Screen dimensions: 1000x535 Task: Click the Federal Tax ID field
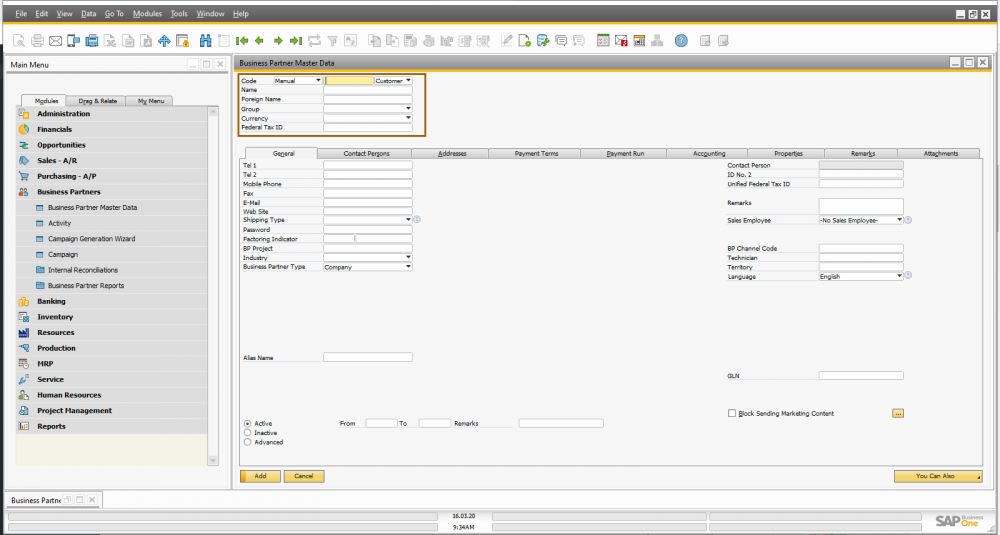tap(368, 128)
